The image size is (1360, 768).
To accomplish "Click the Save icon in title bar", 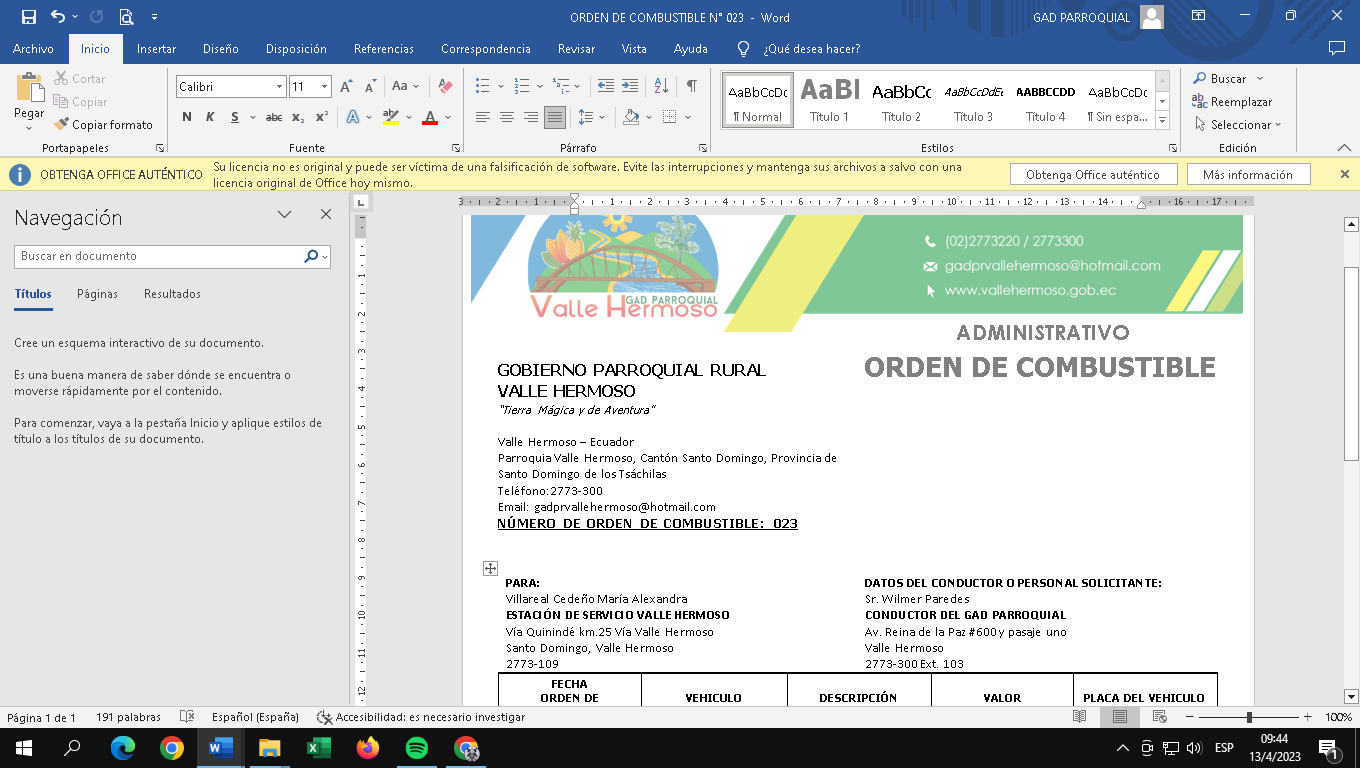I will [x=28, y=17].
